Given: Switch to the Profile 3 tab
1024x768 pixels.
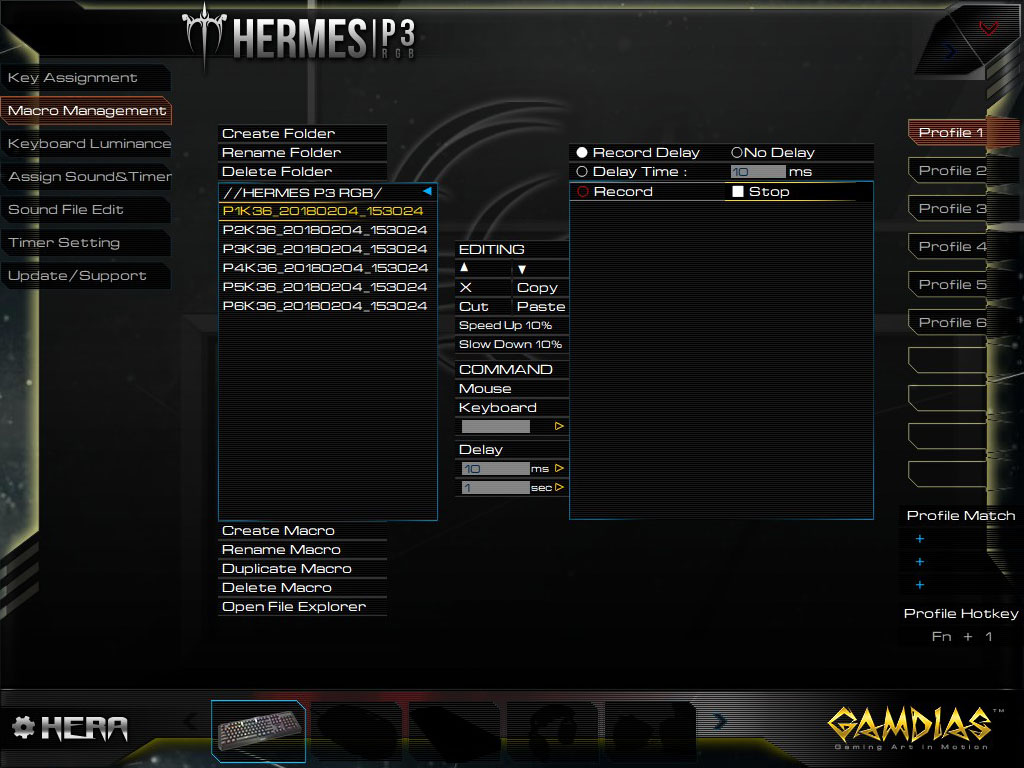Looking at the screenshot, I should click(x=950, y=208).
